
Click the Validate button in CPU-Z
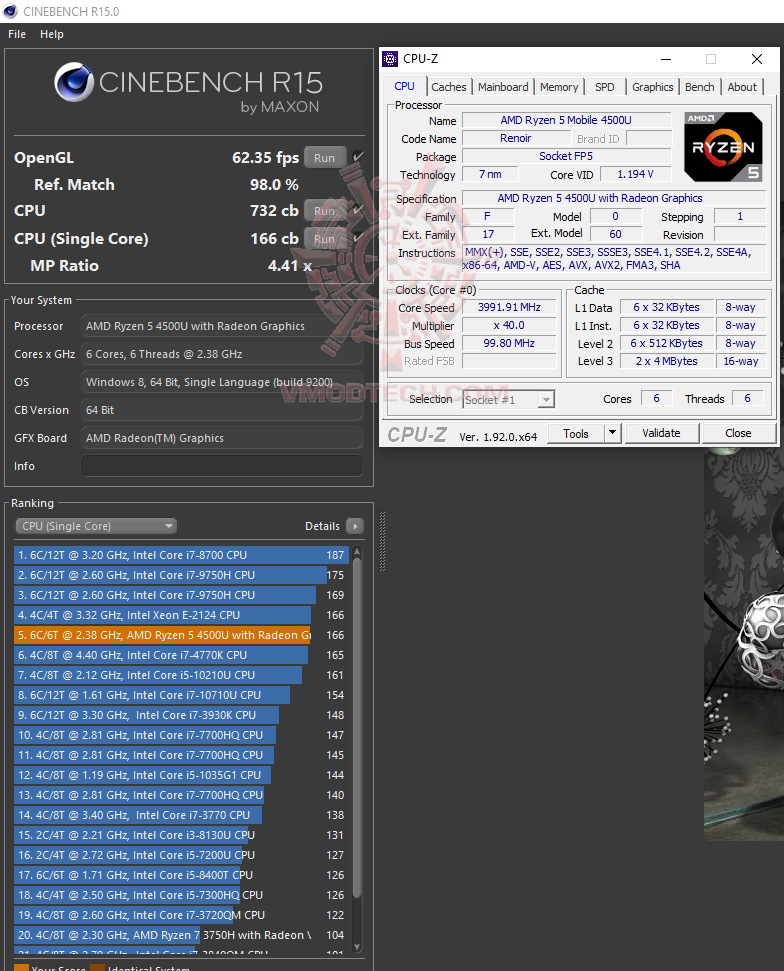coord(661,433)
